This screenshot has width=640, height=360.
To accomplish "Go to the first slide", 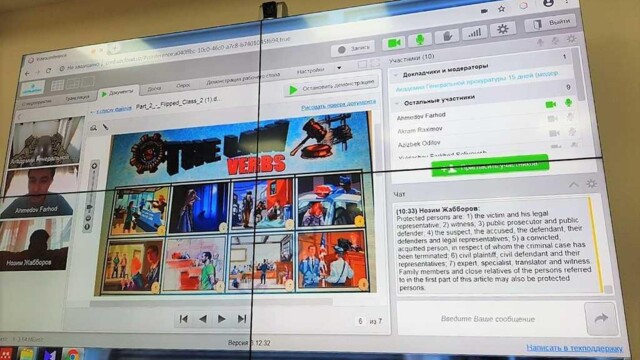I will [x=184, y=319].
